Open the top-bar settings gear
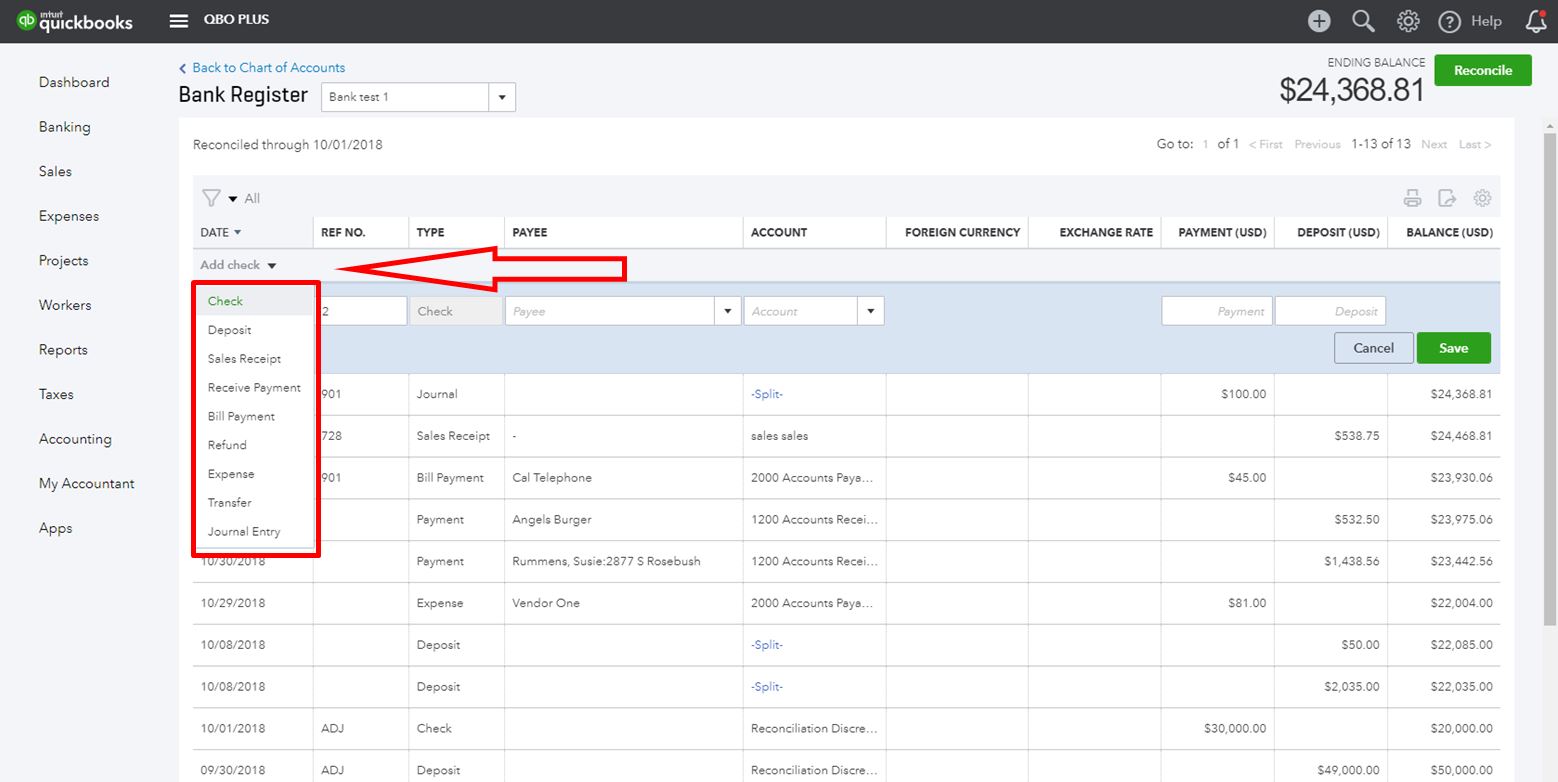Image resolution: width=1558 pixels, height=782 pixels. (1408, 21)
